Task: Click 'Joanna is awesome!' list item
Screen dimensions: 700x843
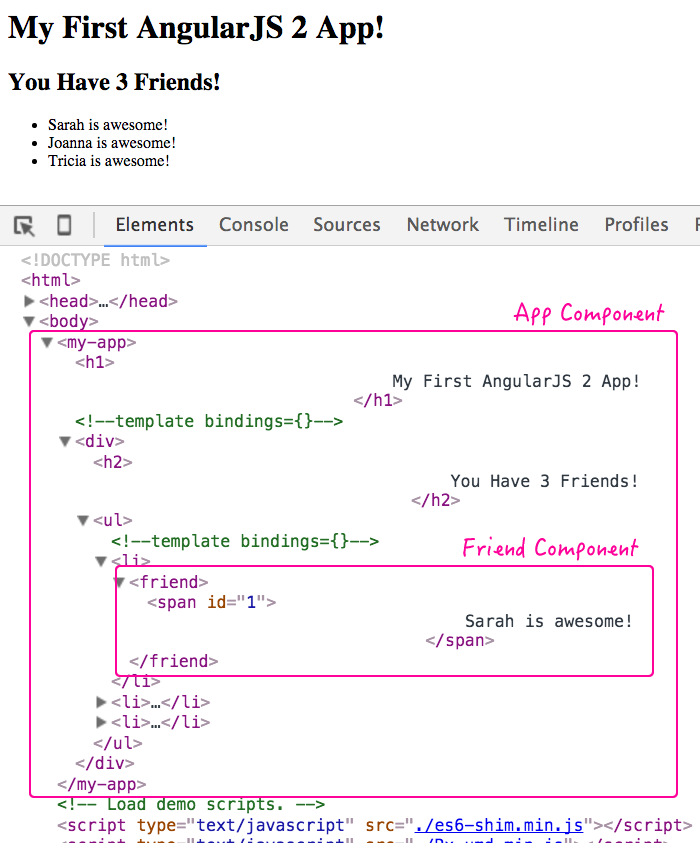Action: coord(112,142)
